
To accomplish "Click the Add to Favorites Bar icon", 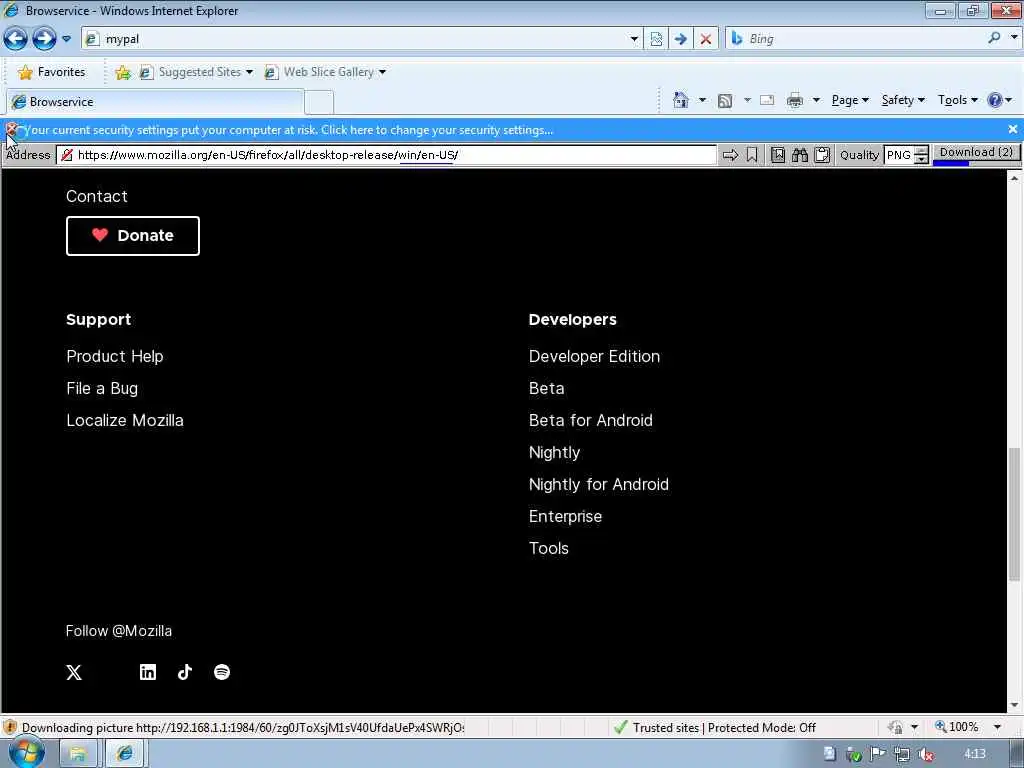I will point(123,72).
